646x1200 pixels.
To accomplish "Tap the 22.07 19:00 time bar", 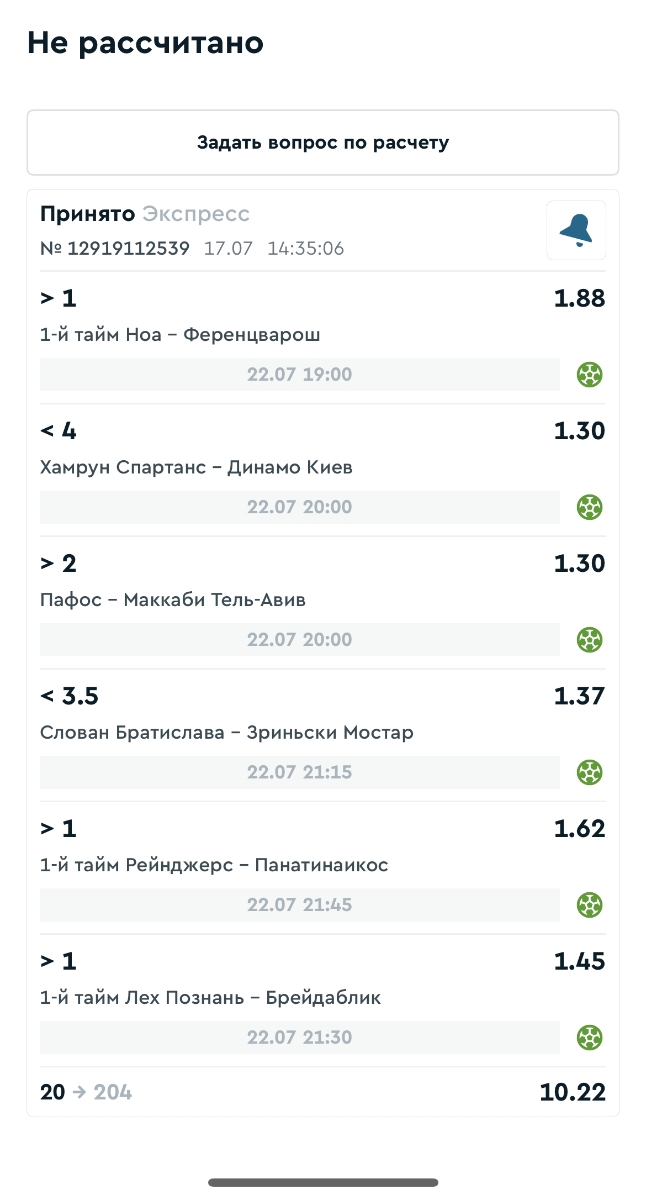I will pyautogui.click(x=299, y=375).
